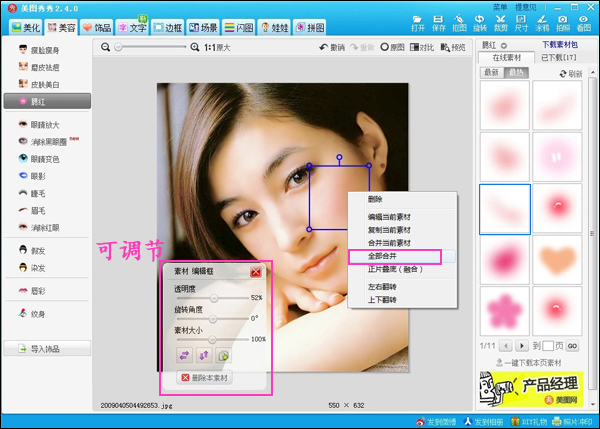Image resolution: width=600 pixels, height=429 pixels.
Task: Click the horizontal flip icon in 素材编辑框
Action: click(185, 355)
